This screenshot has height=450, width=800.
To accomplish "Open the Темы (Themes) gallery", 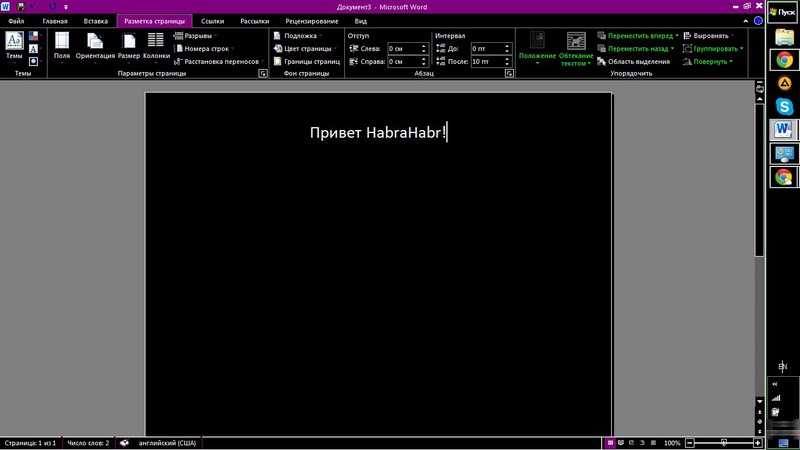I will click(14, 48).
